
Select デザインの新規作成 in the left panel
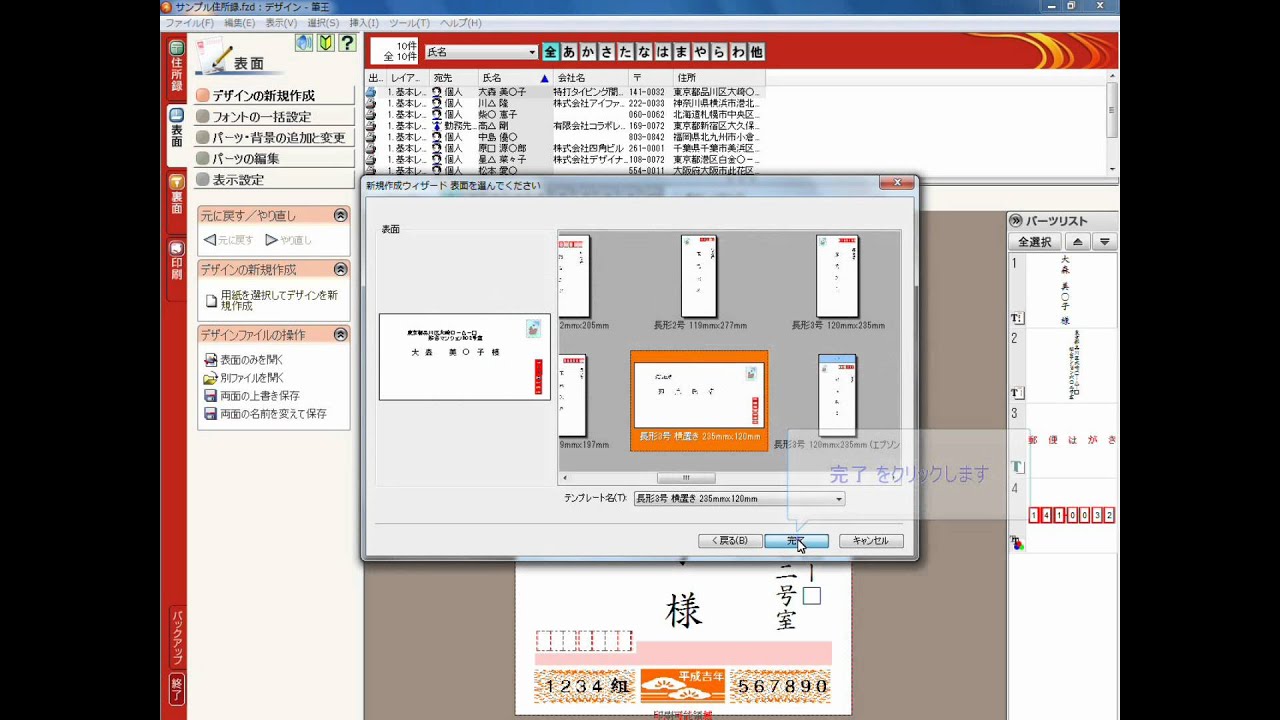[274, 96]
